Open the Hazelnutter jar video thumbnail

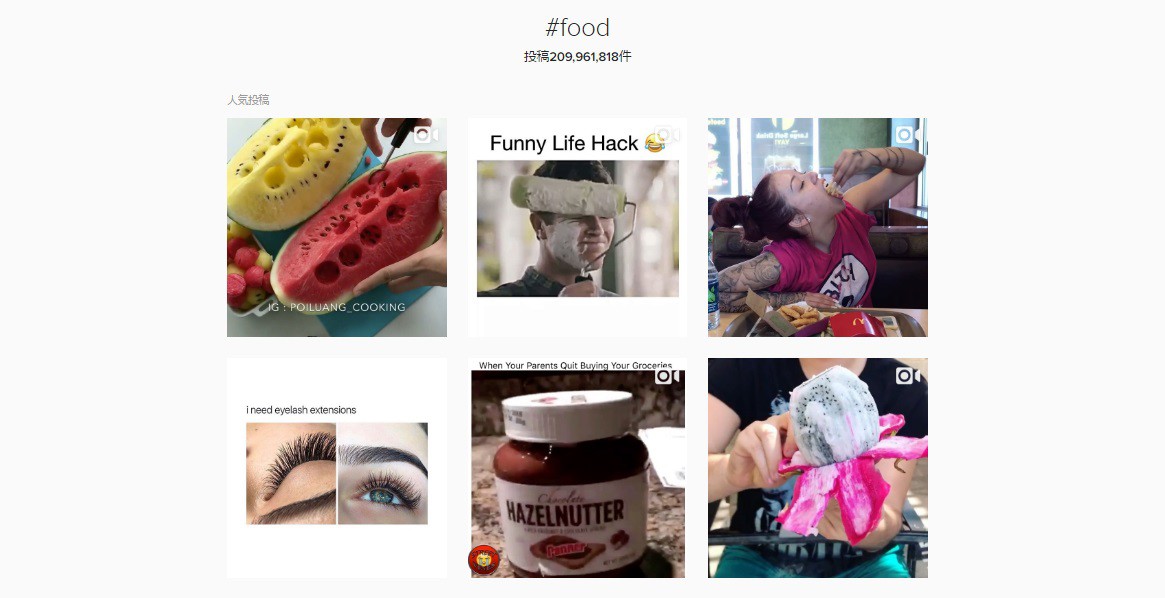(x=577, y=468)
